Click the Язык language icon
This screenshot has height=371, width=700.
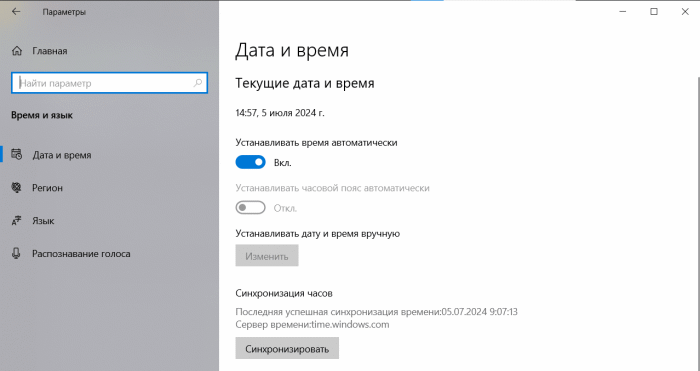(x=17, y=221)
